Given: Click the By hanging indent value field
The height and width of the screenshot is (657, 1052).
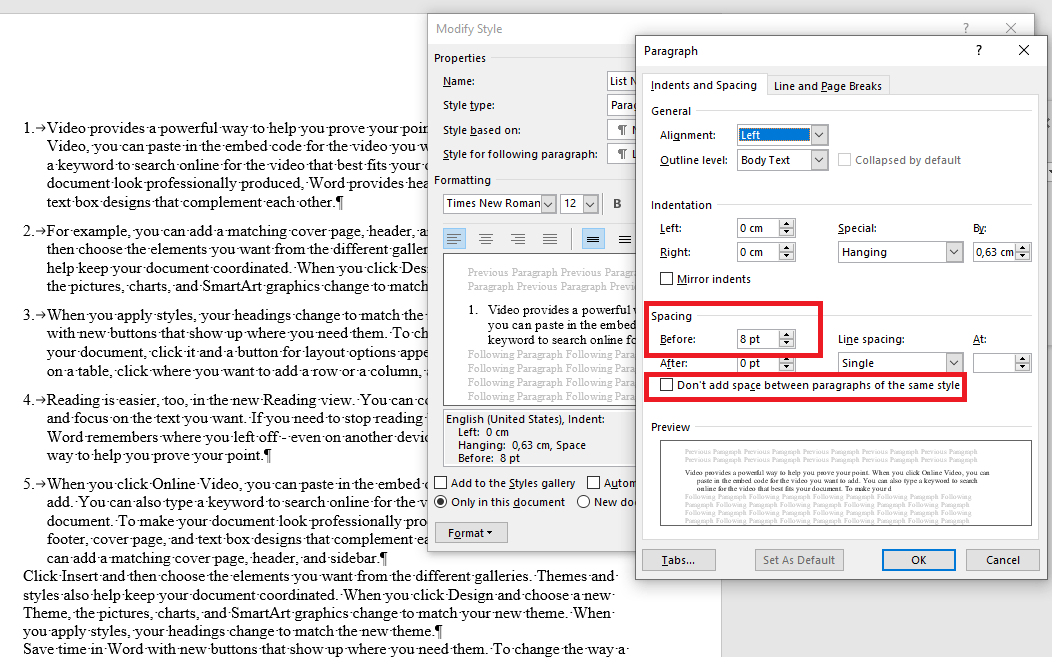Looking at the screenshot, I should [x=994, y=252].
